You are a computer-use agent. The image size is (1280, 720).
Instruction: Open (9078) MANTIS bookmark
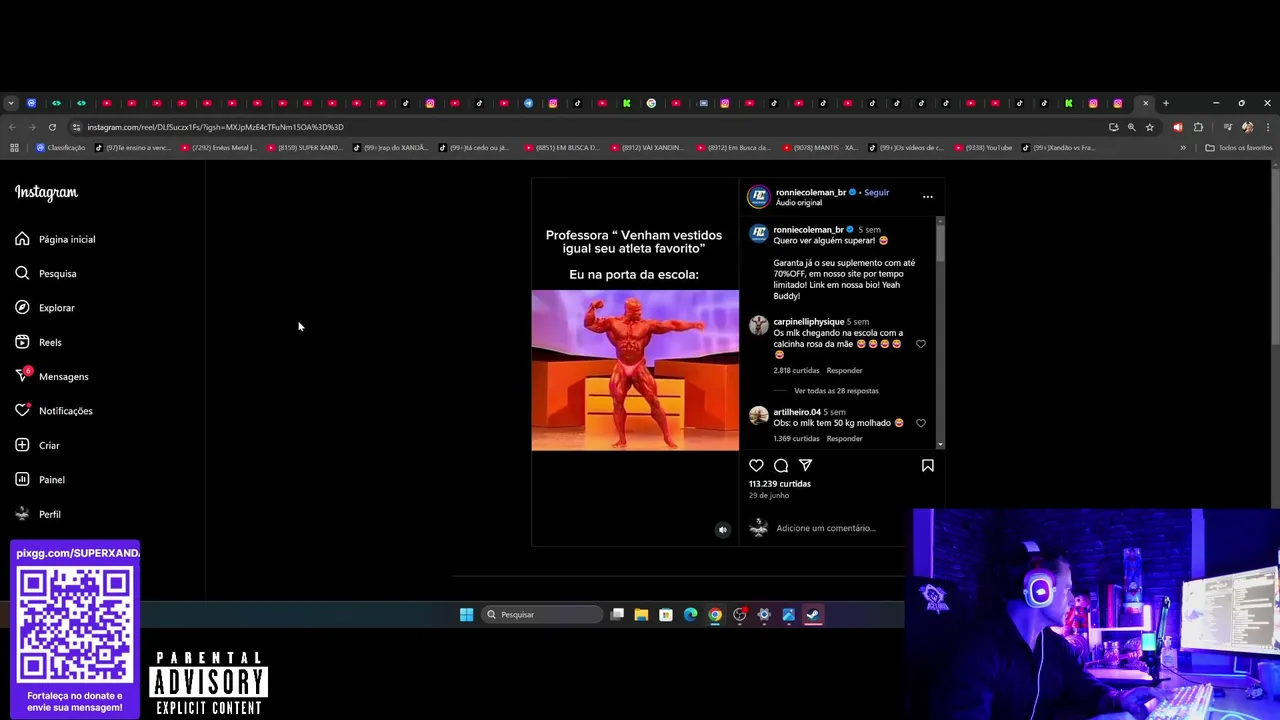[820, 148]
